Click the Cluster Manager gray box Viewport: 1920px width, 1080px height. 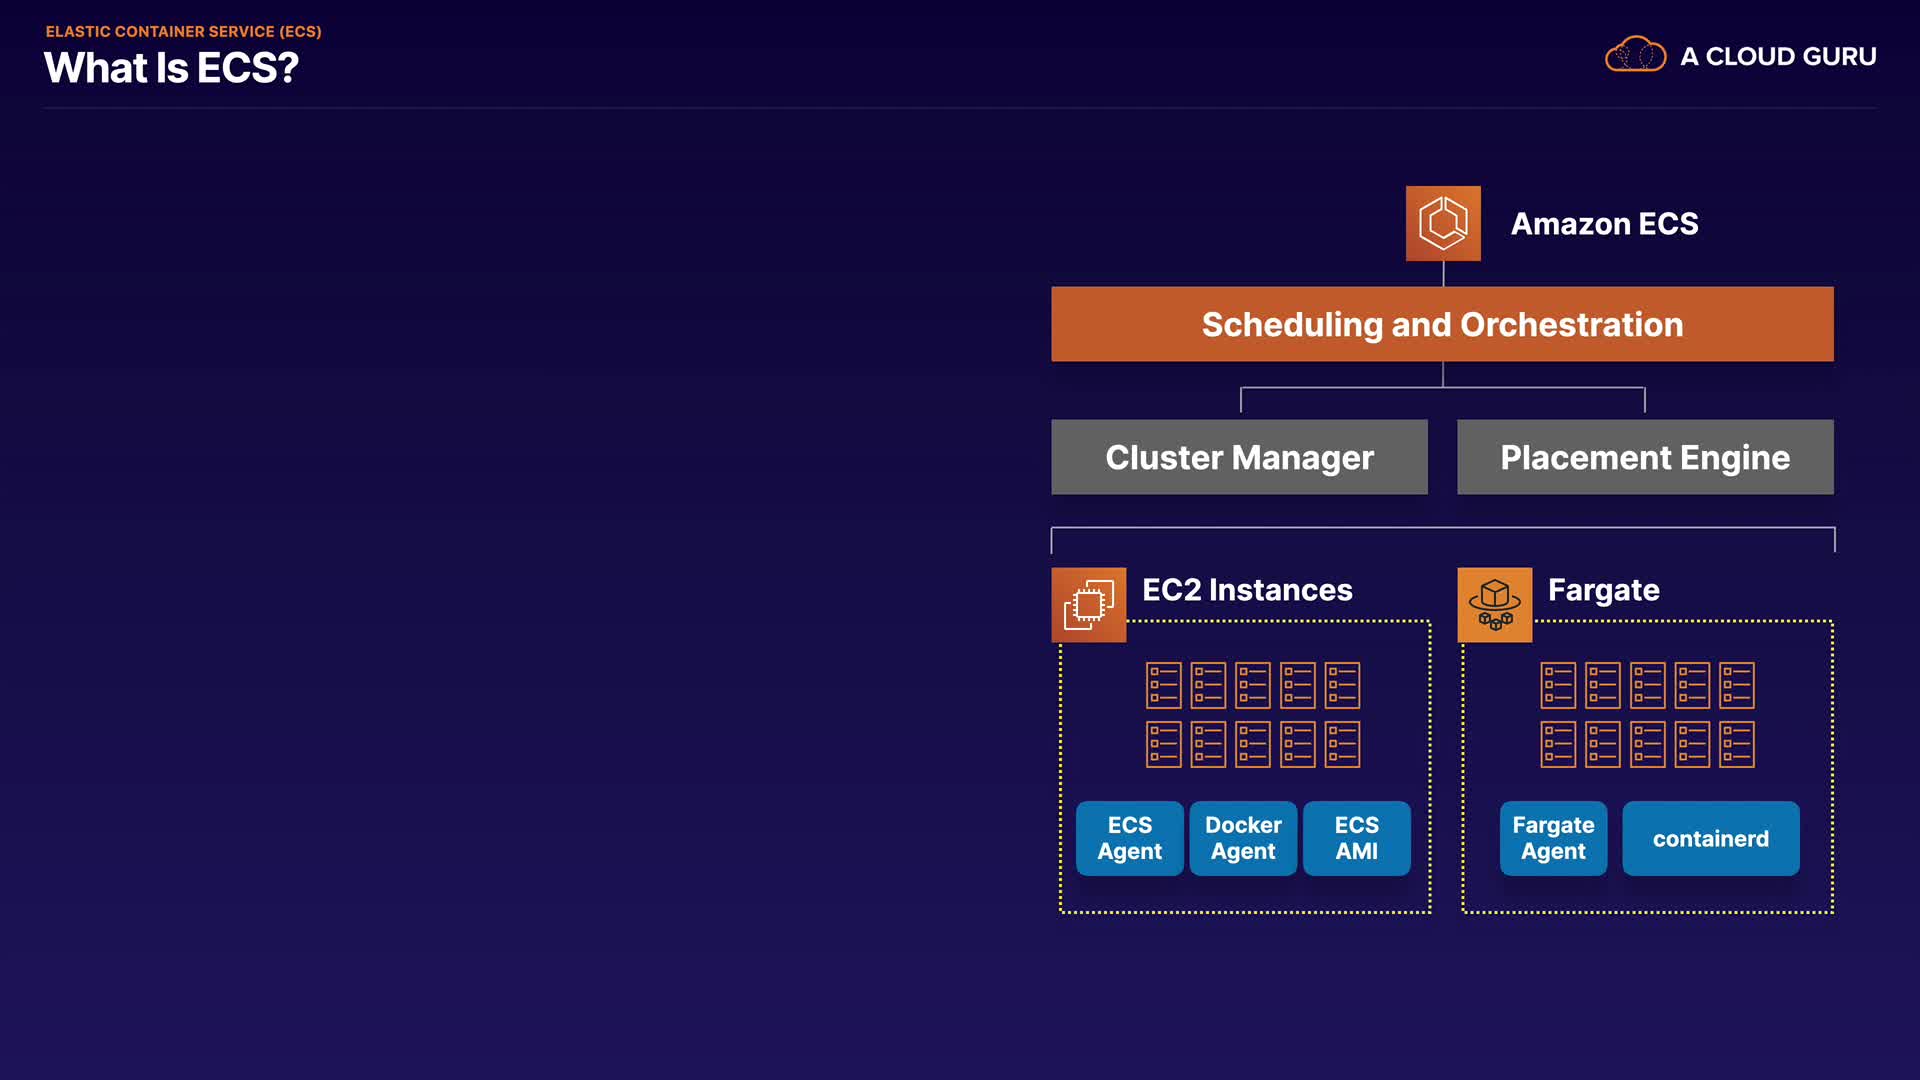(x=1239, y=457)
